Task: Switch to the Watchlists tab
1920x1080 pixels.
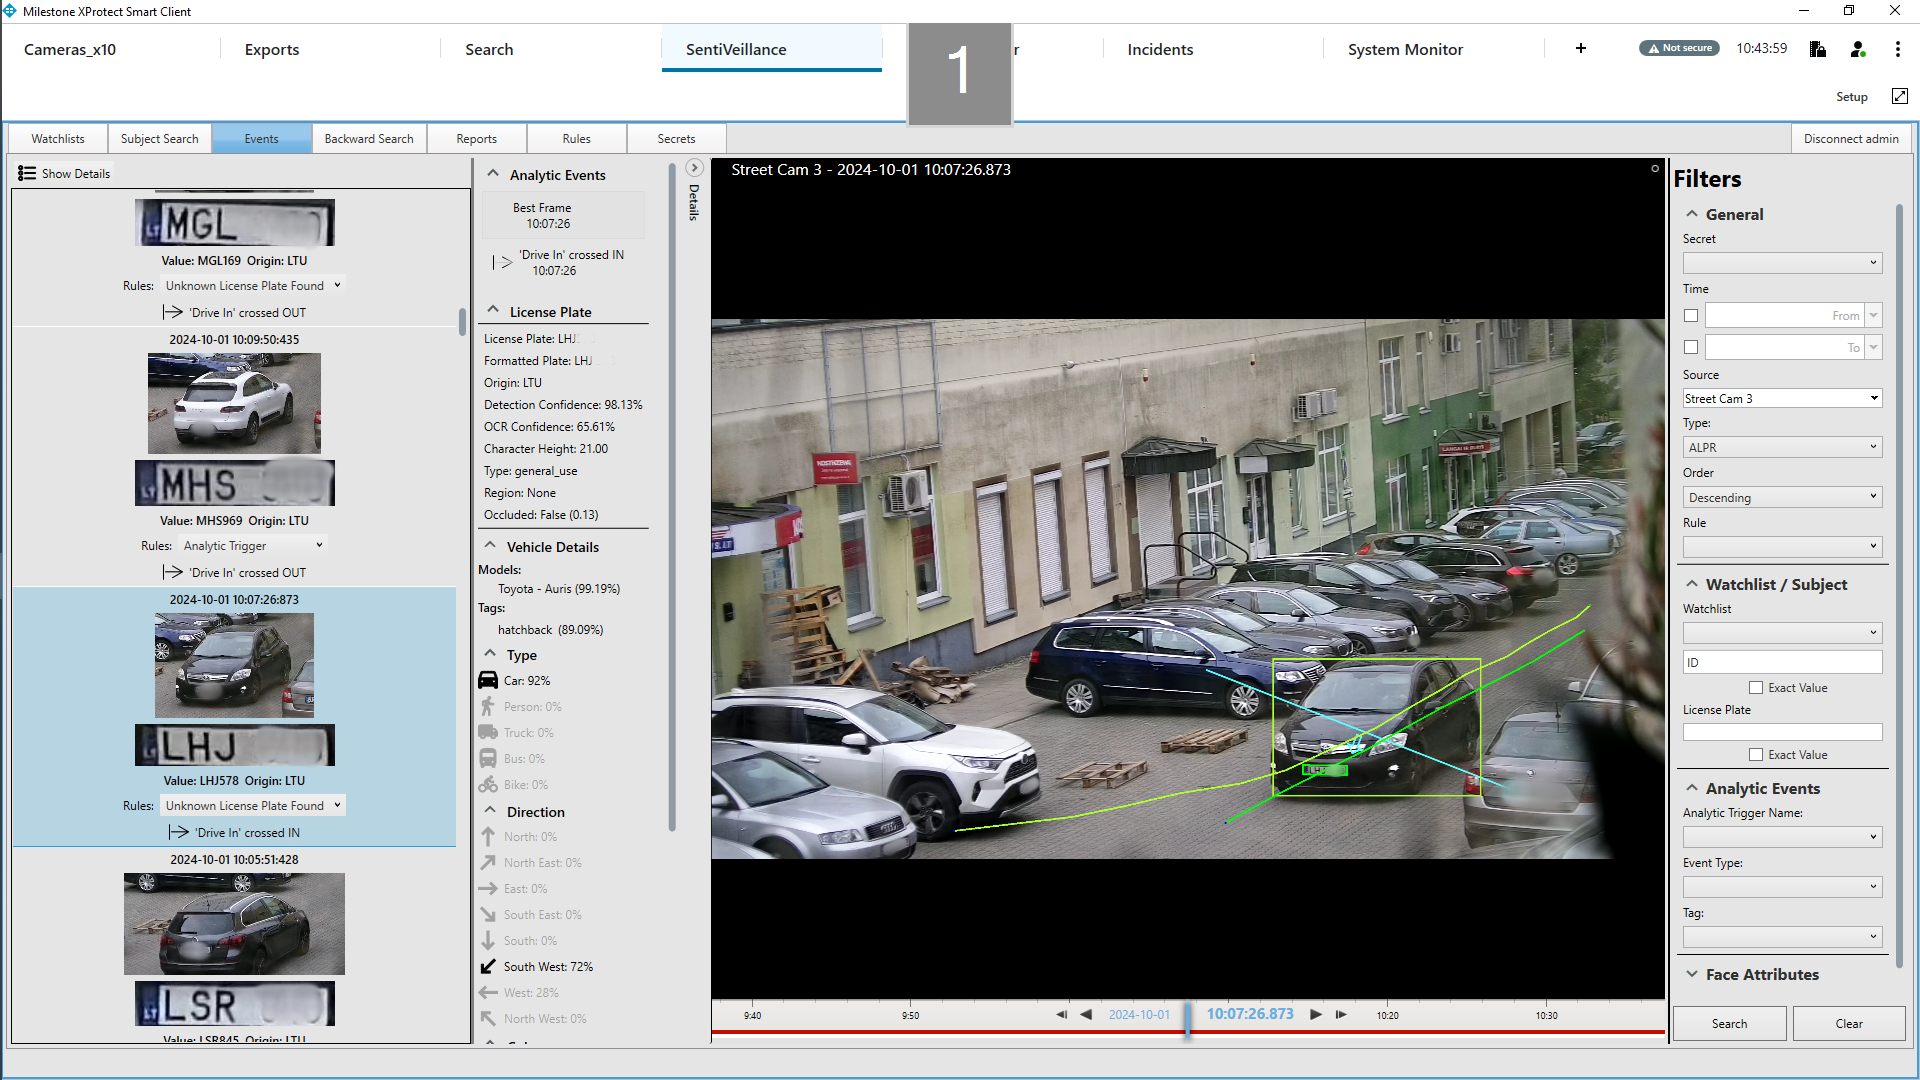Action: [x=58, y=139]
